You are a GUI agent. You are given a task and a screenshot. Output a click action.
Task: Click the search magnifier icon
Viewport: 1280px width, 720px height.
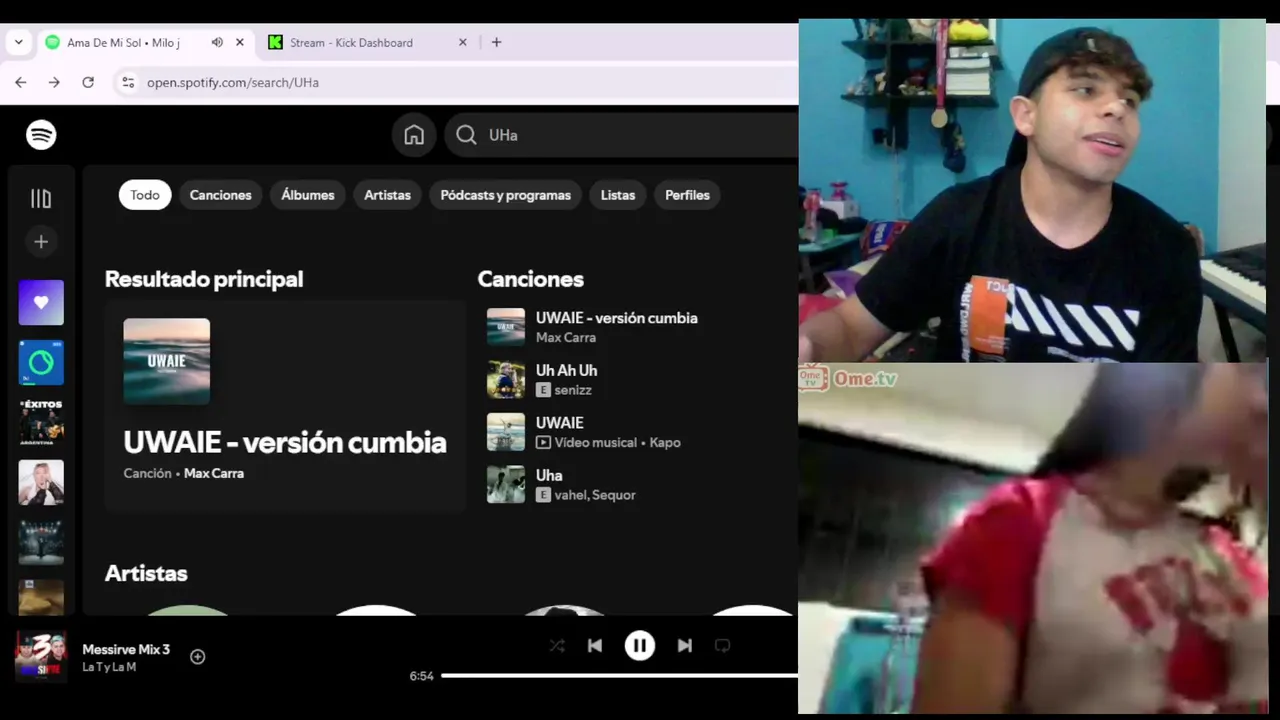click(466, 135)
